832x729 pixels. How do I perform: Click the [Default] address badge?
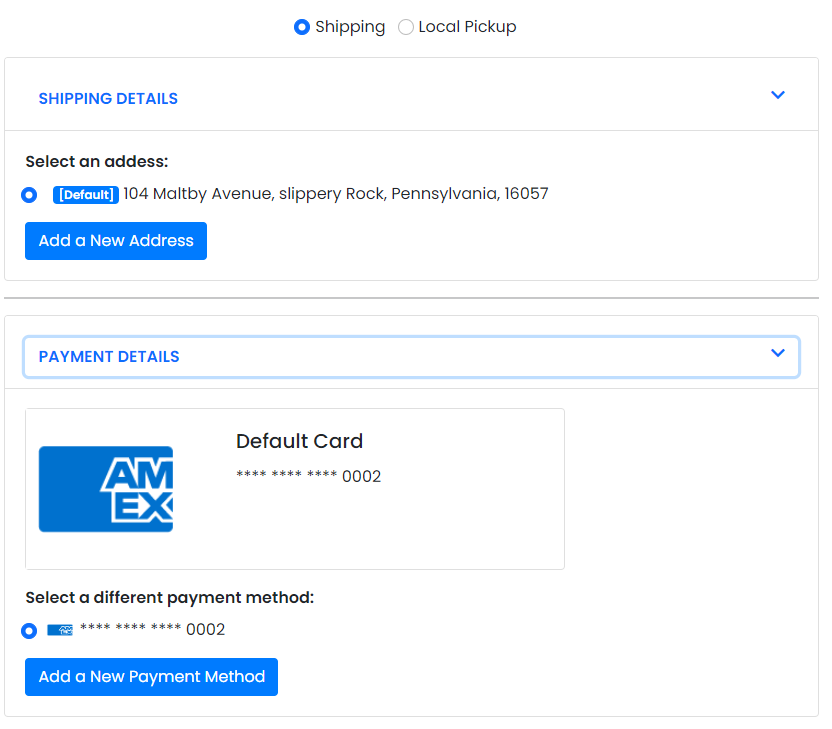click(86, 195)
